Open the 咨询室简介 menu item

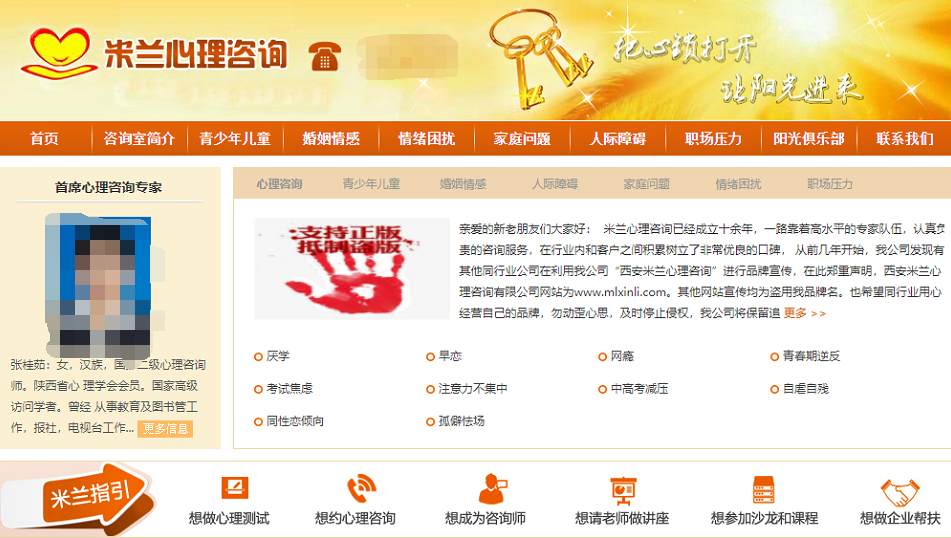139,138
